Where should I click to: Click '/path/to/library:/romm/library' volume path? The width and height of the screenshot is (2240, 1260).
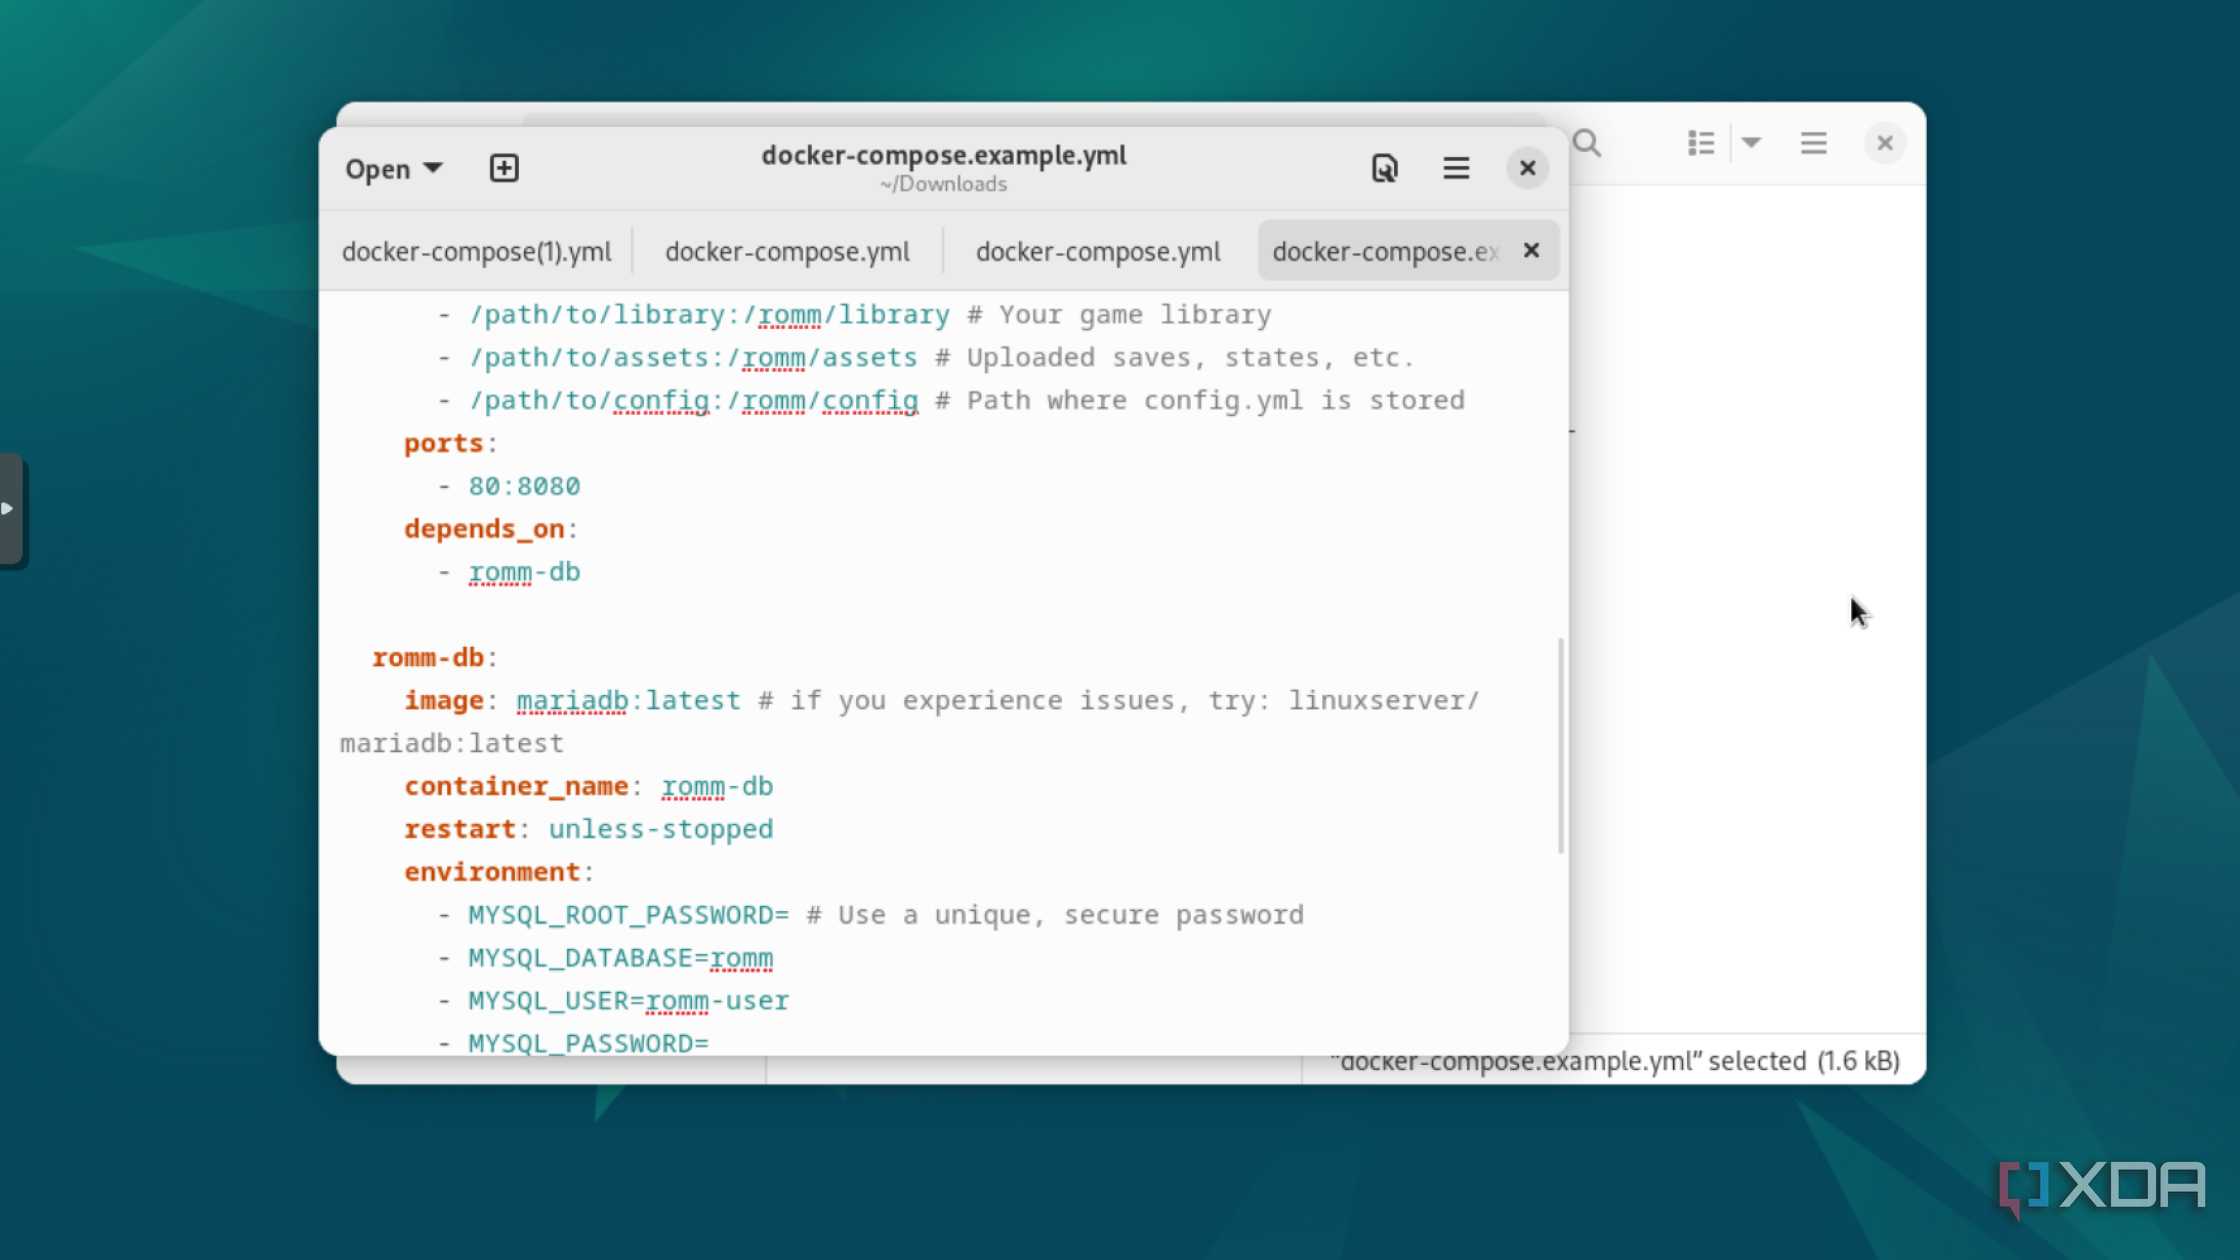click(709, 315)
